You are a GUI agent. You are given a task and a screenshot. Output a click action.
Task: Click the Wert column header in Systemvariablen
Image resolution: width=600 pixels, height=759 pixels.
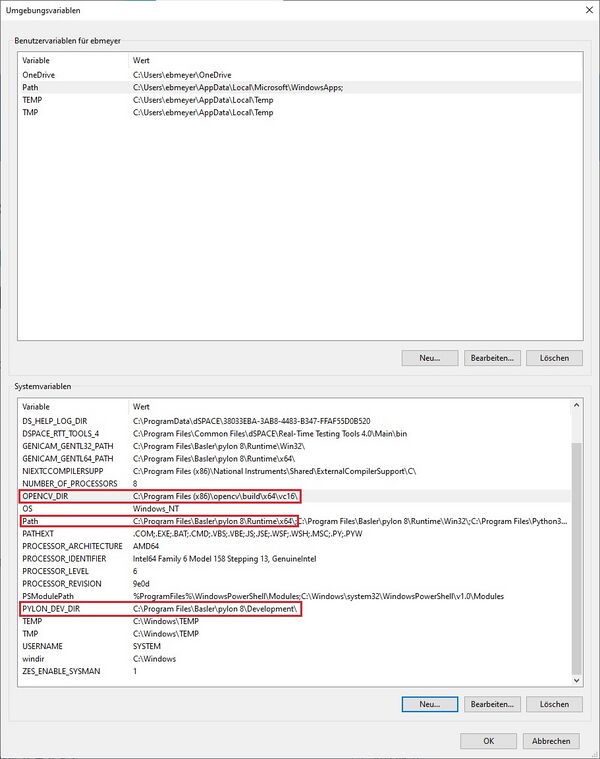[x=142, y=407]
